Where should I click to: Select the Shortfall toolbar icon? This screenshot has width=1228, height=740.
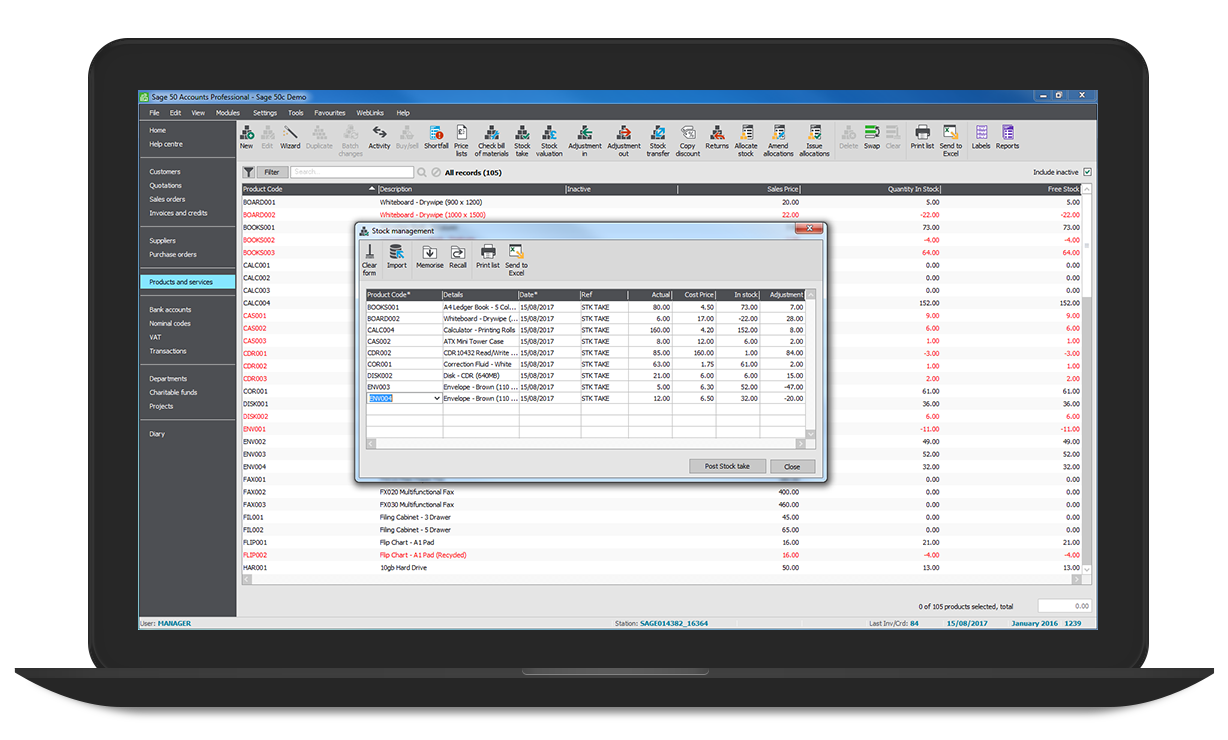point(436,138)
